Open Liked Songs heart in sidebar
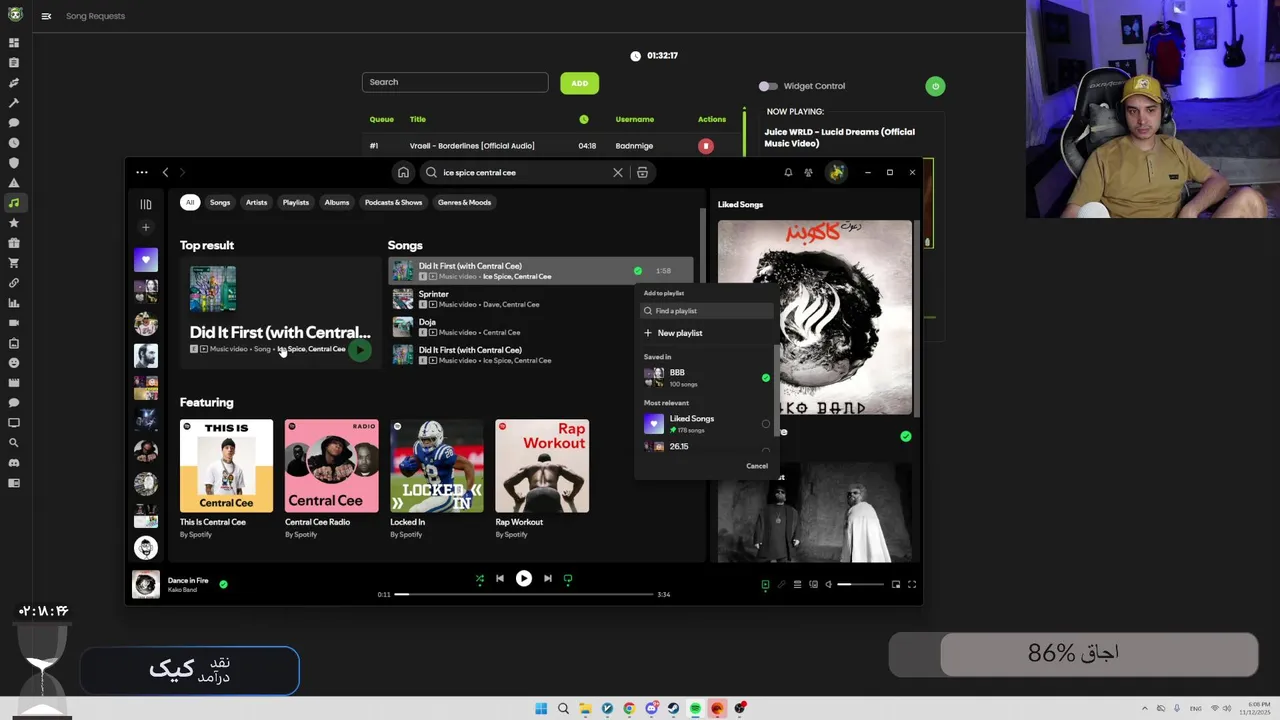Viewport: 1280px width, 720px height. click(146, 259)
